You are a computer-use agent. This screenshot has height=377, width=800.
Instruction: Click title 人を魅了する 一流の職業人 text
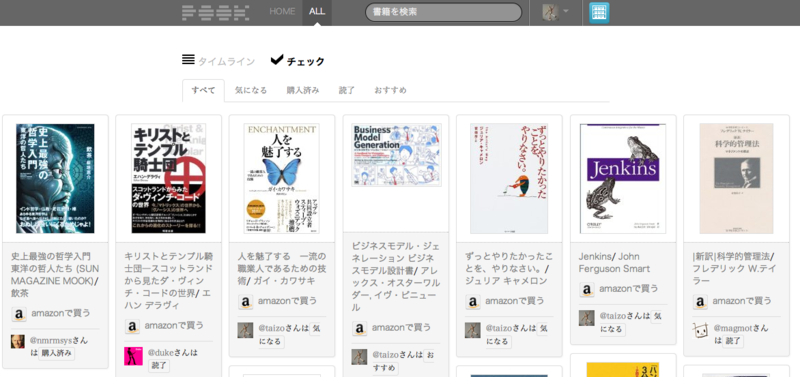tap(282, 268)
